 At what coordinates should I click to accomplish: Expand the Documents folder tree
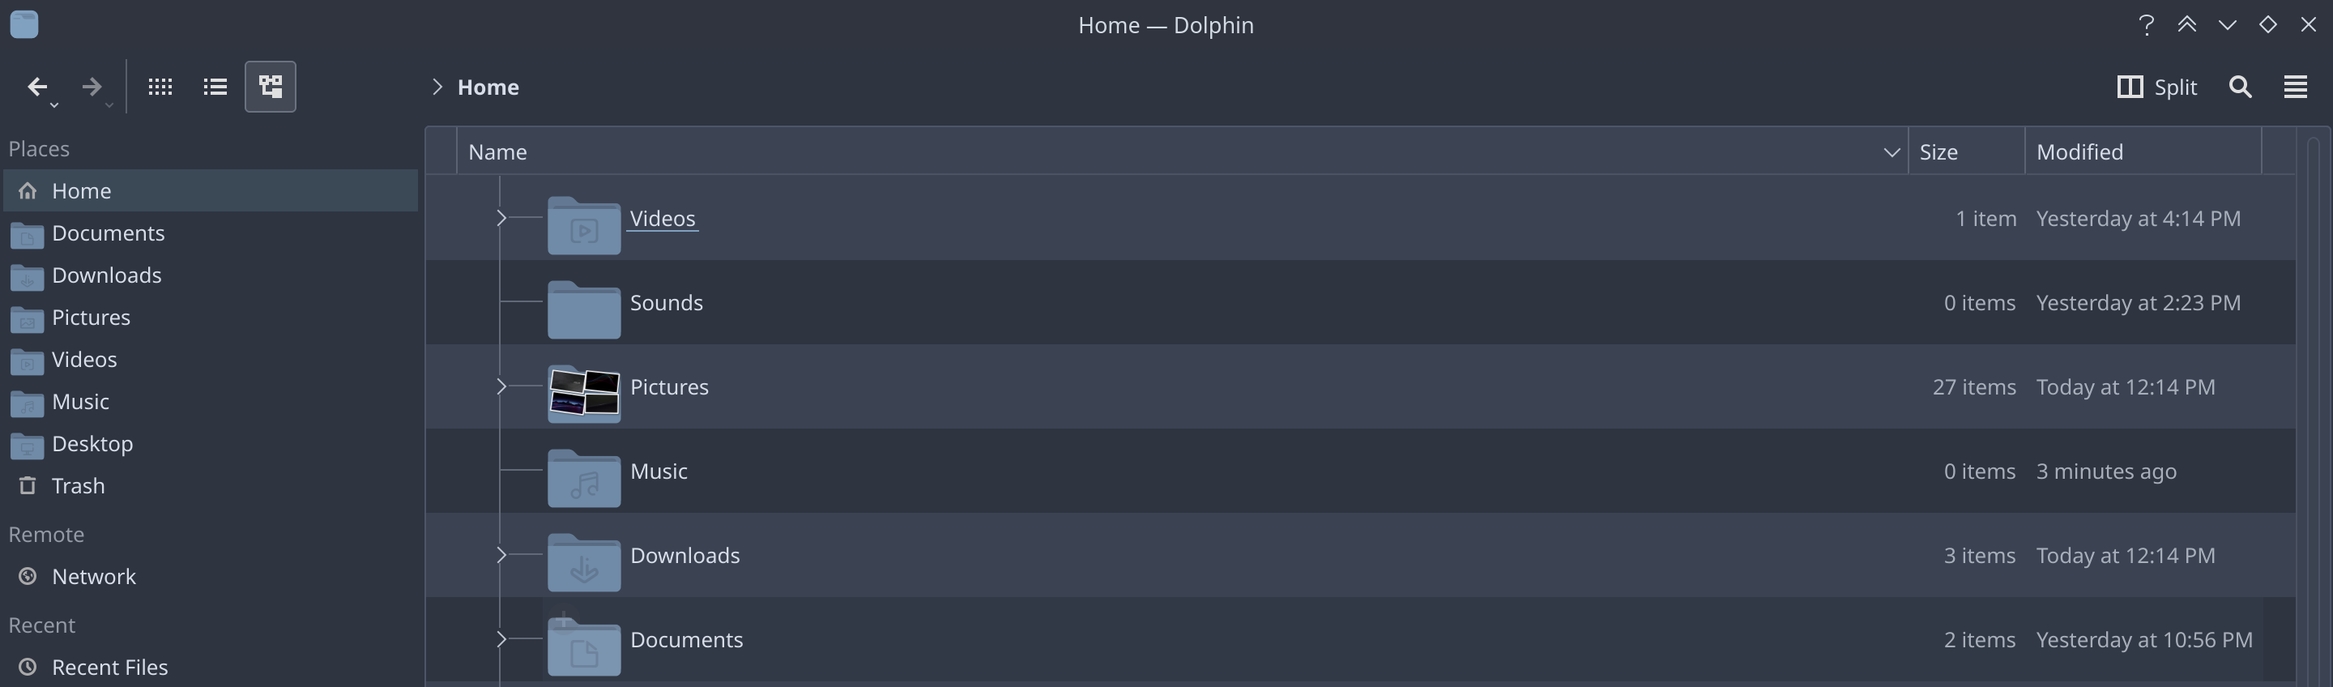[x=501, y=640]
